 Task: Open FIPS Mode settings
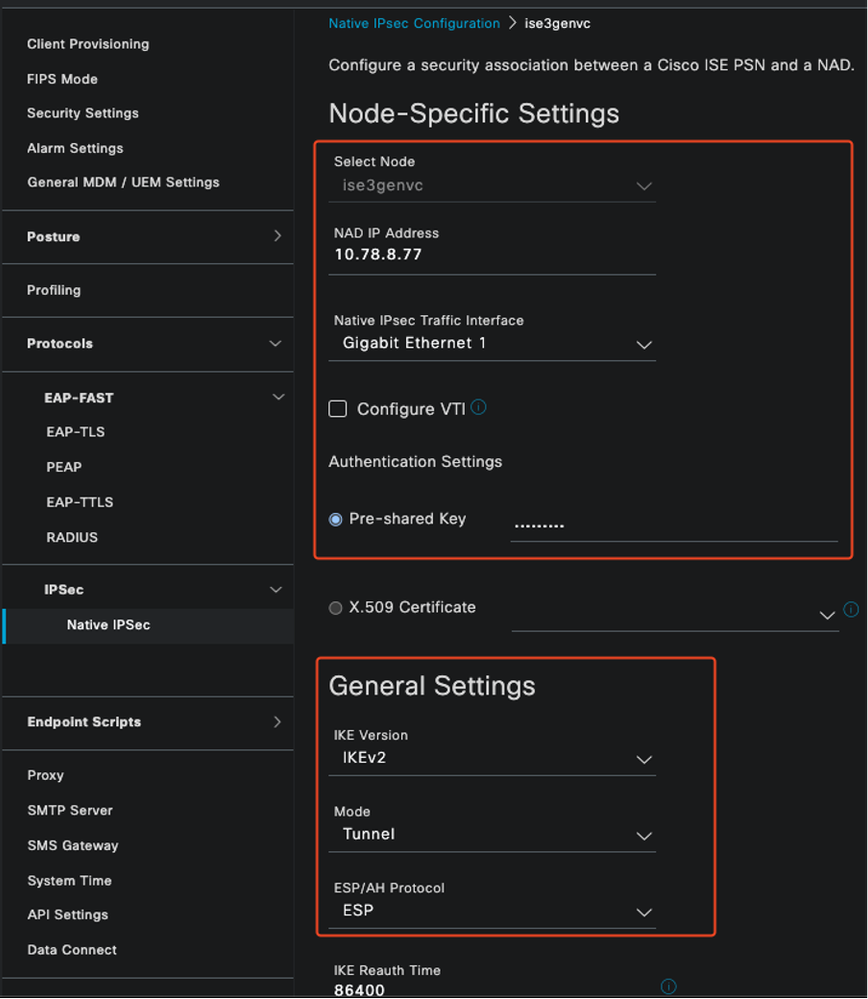click(62, 79)
